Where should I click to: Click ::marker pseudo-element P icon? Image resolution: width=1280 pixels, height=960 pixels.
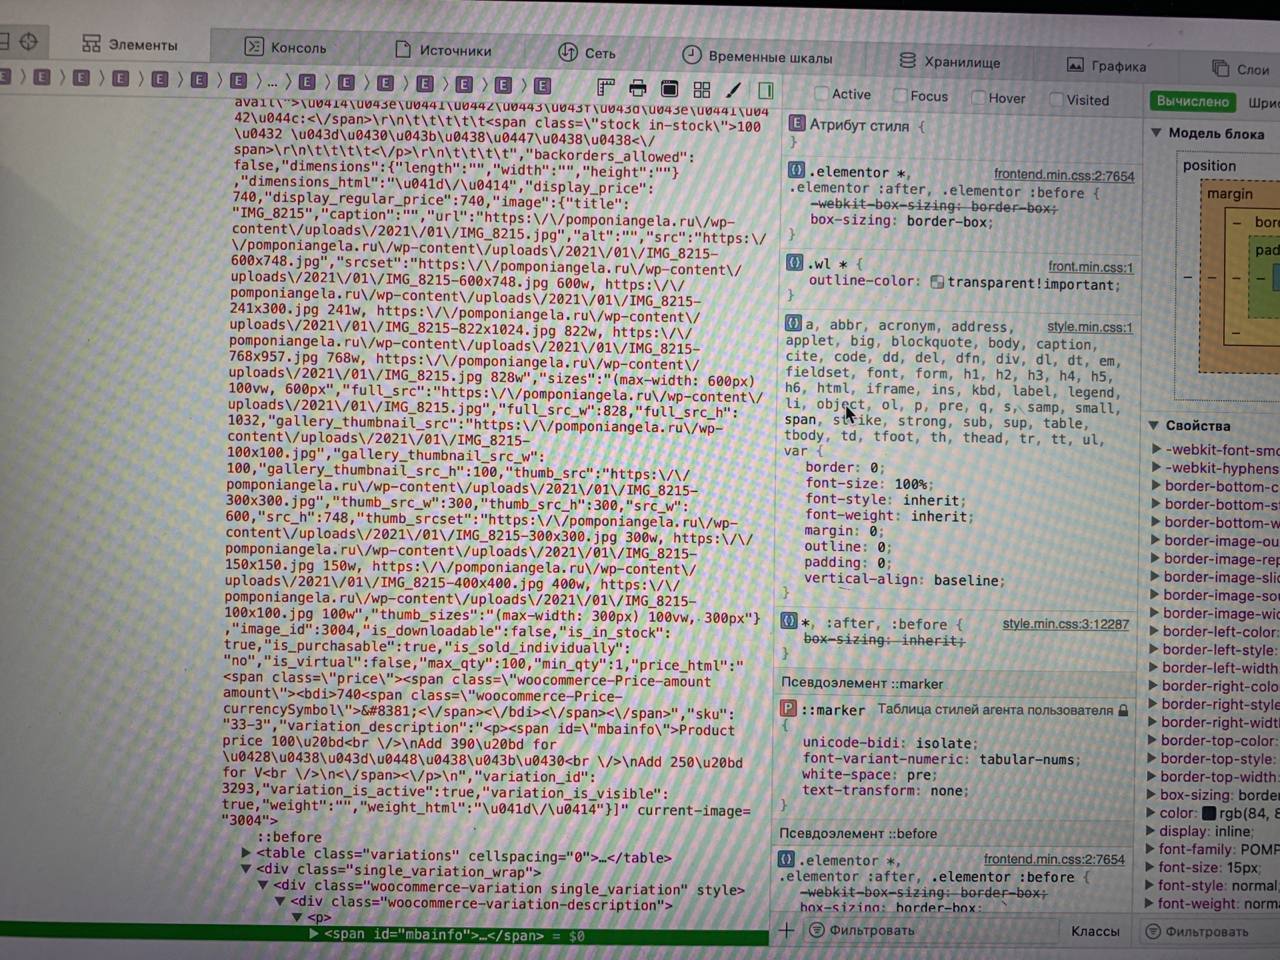coord(788,708)
